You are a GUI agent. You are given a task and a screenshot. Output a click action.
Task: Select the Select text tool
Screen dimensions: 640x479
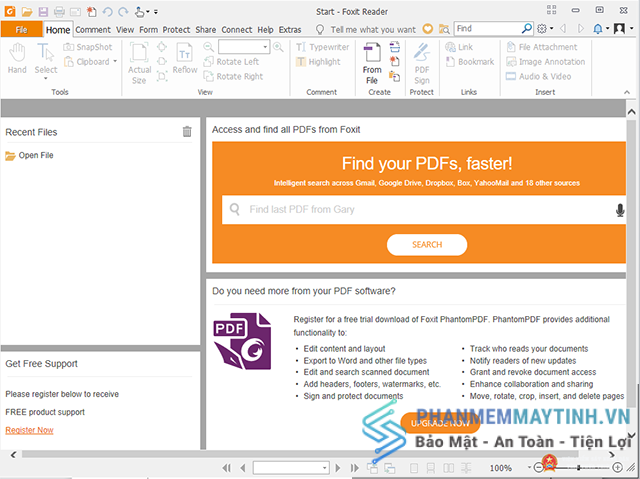(x=46, y=58)
